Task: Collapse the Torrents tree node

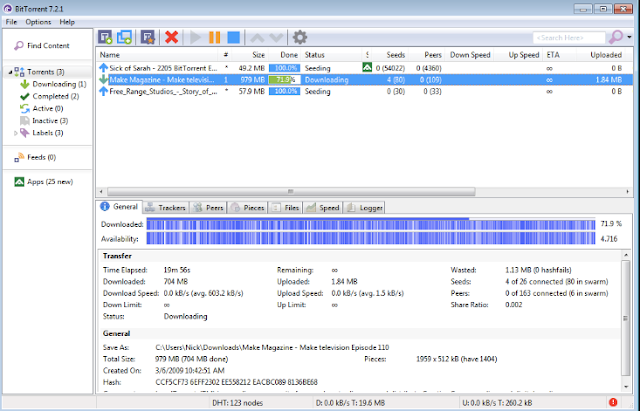Action: [x=10, y=72]
